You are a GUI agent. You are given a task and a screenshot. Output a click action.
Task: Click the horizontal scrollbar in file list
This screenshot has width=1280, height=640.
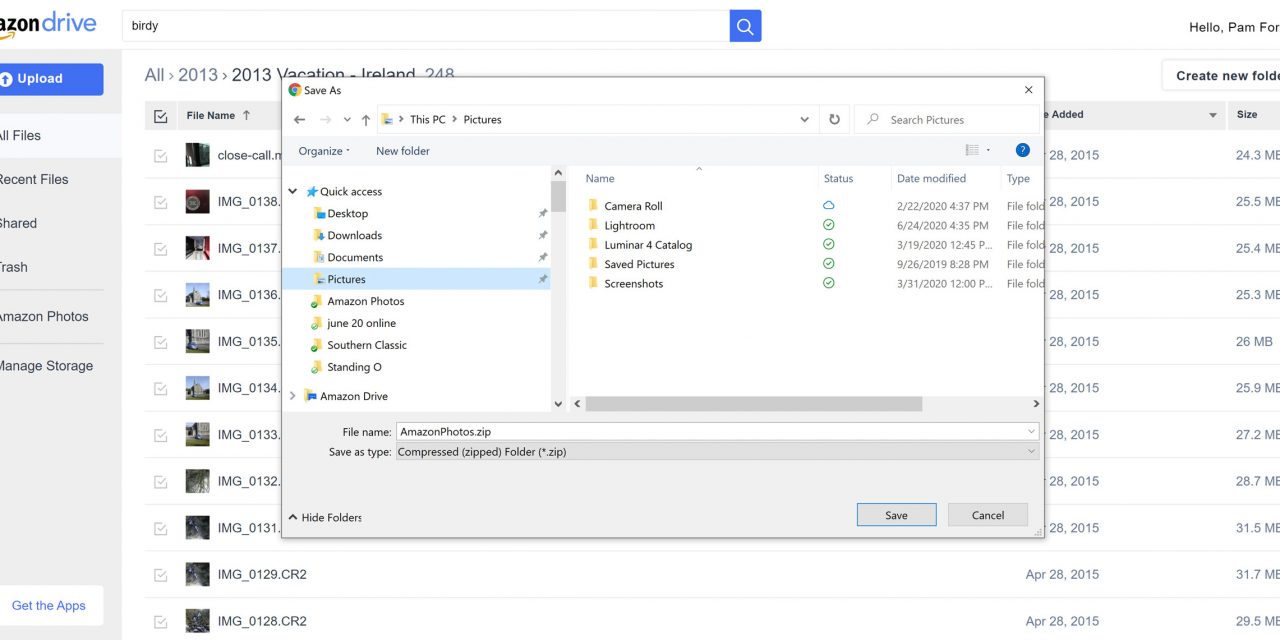click(753, 404)
